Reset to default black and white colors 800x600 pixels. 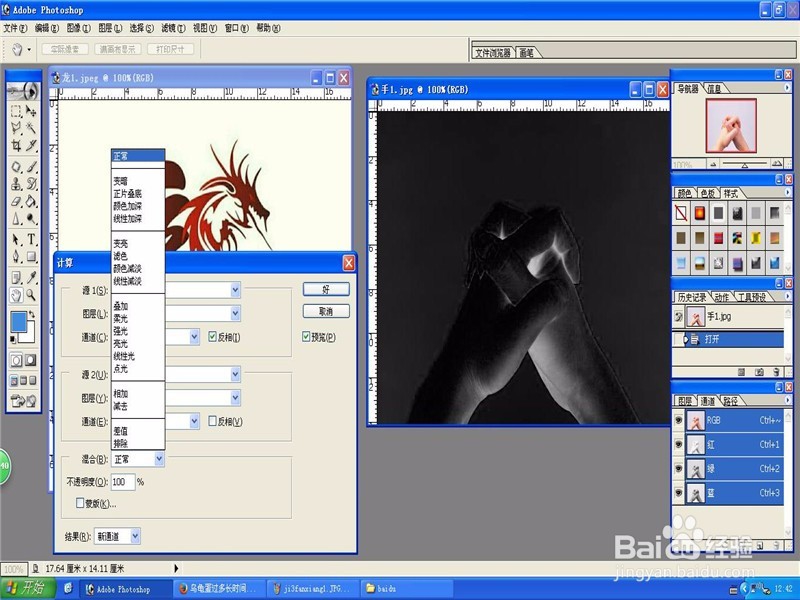tap(13, 339)
